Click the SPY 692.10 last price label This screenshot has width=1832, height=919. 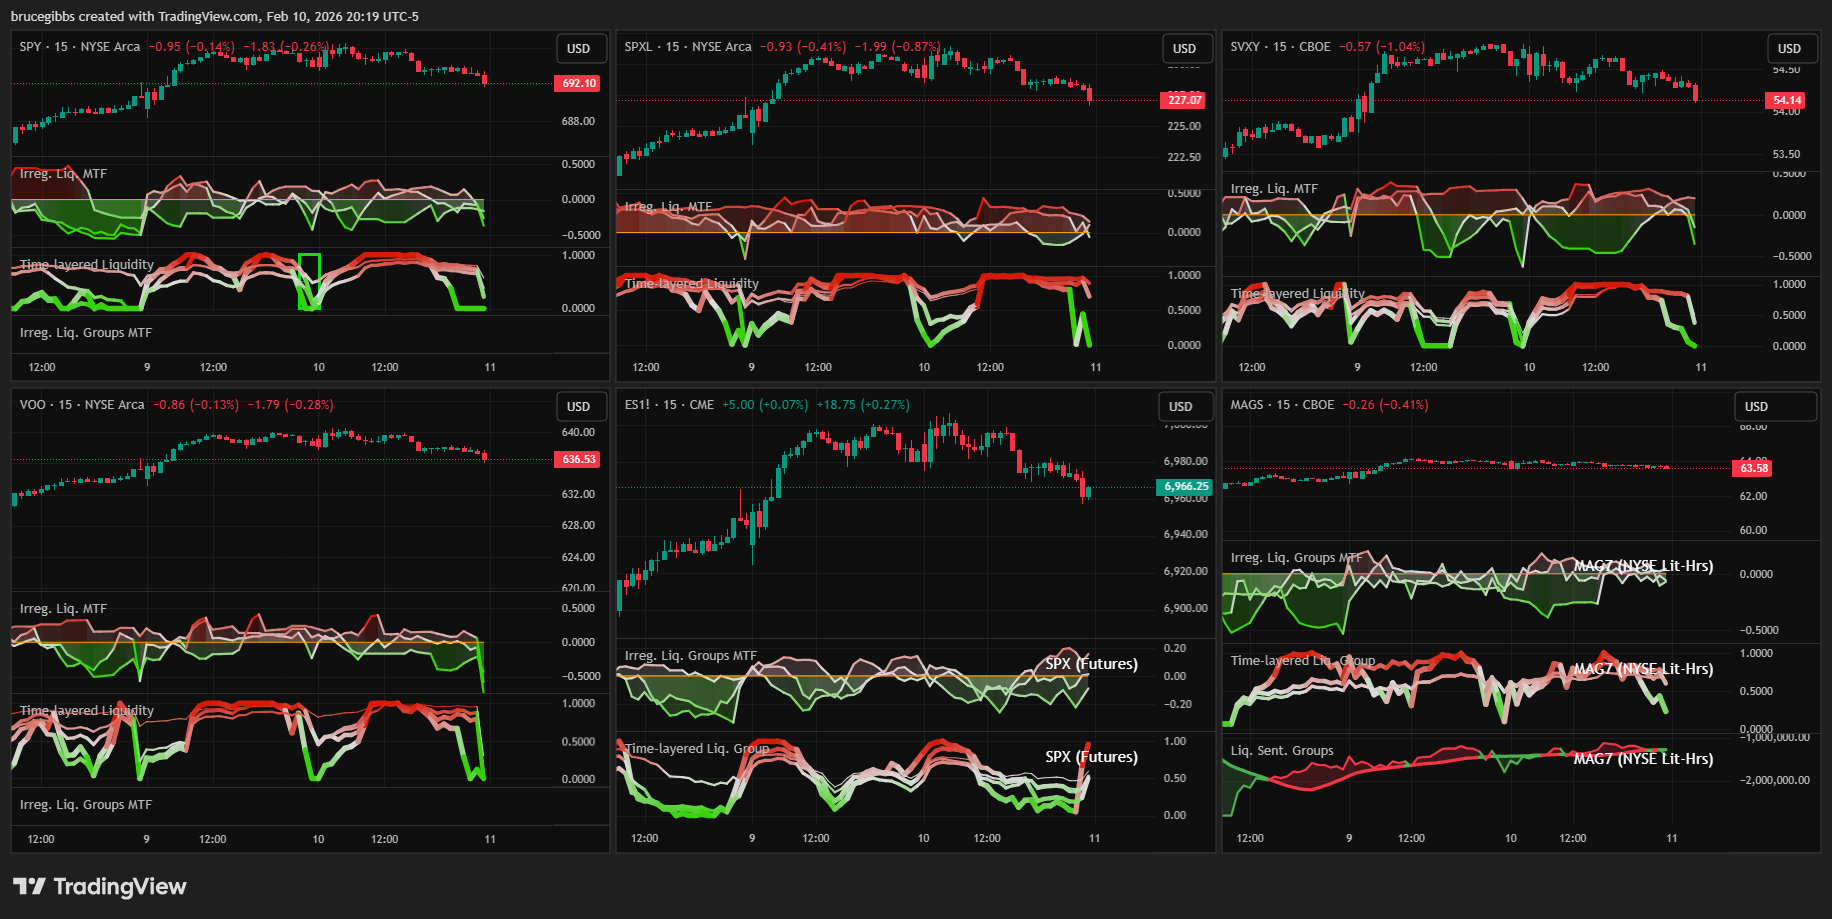[x=578, y=84]
